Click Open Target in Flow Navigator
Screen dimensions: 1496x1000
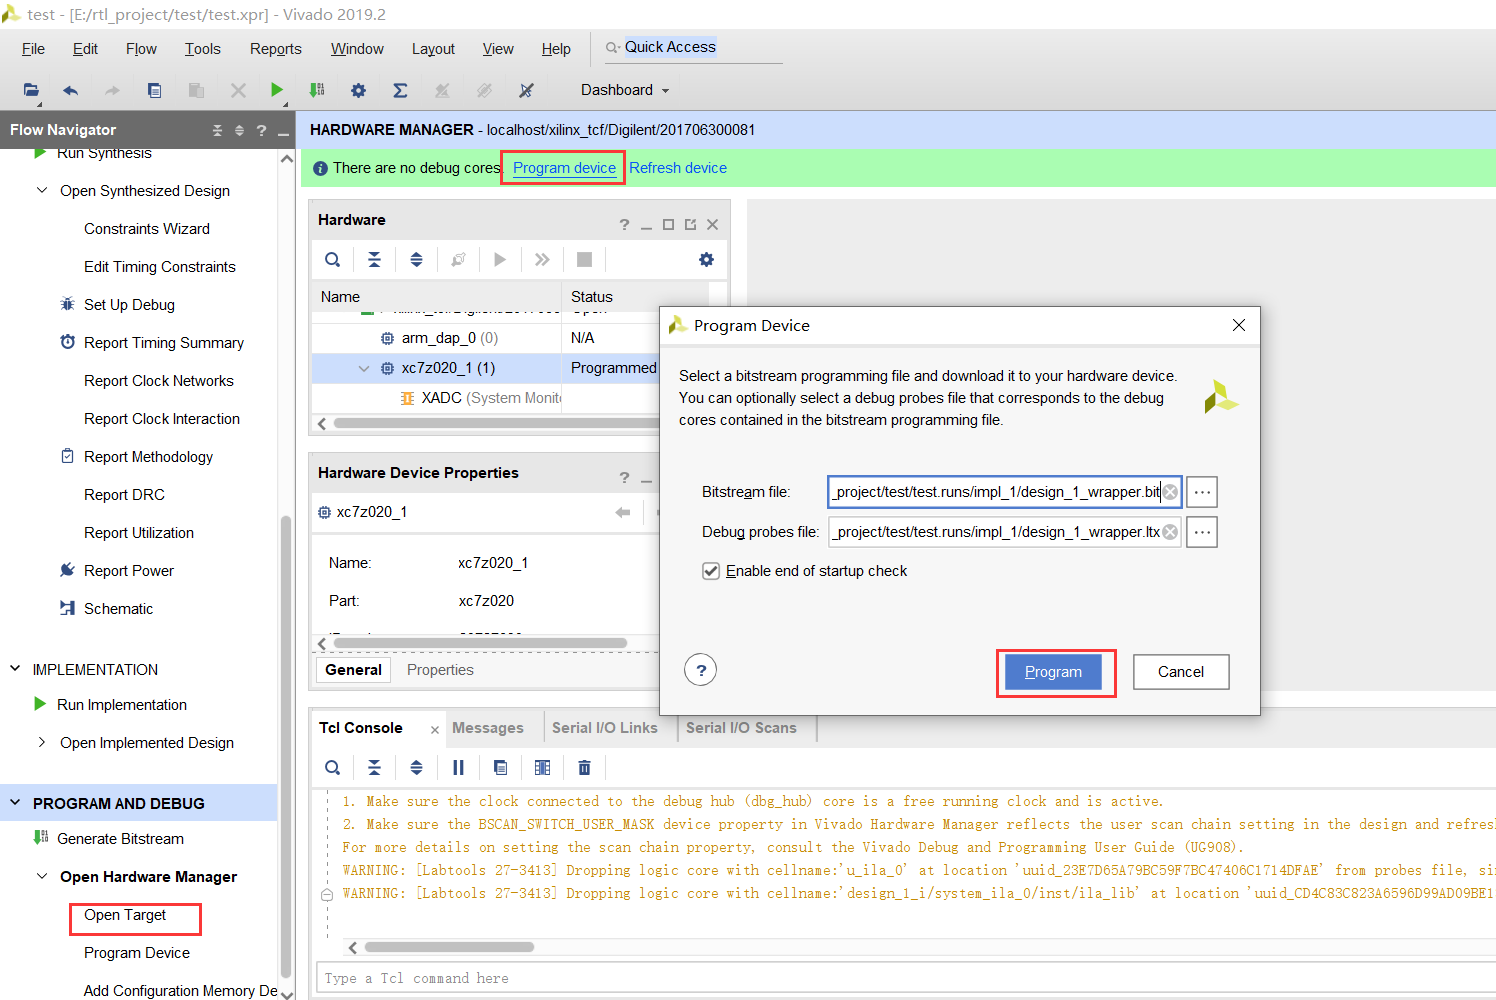[125, 915]
